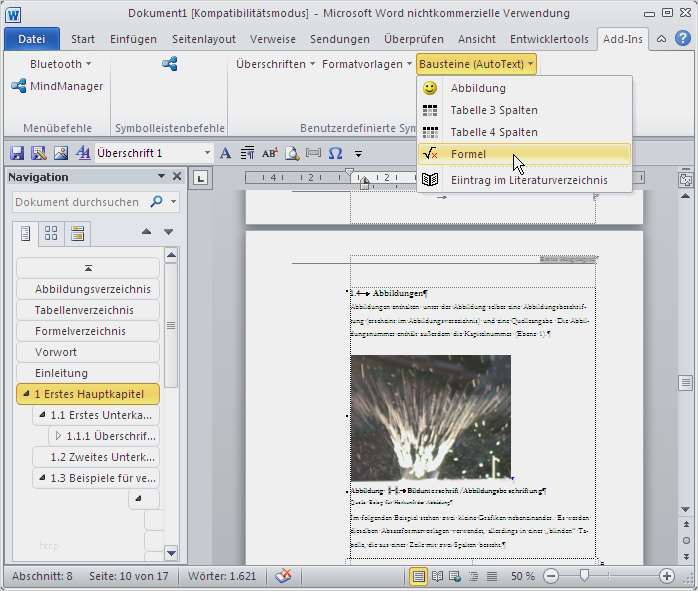Open the Überschriften dropdown
698x591 pixels.
(x=275, y=64)
